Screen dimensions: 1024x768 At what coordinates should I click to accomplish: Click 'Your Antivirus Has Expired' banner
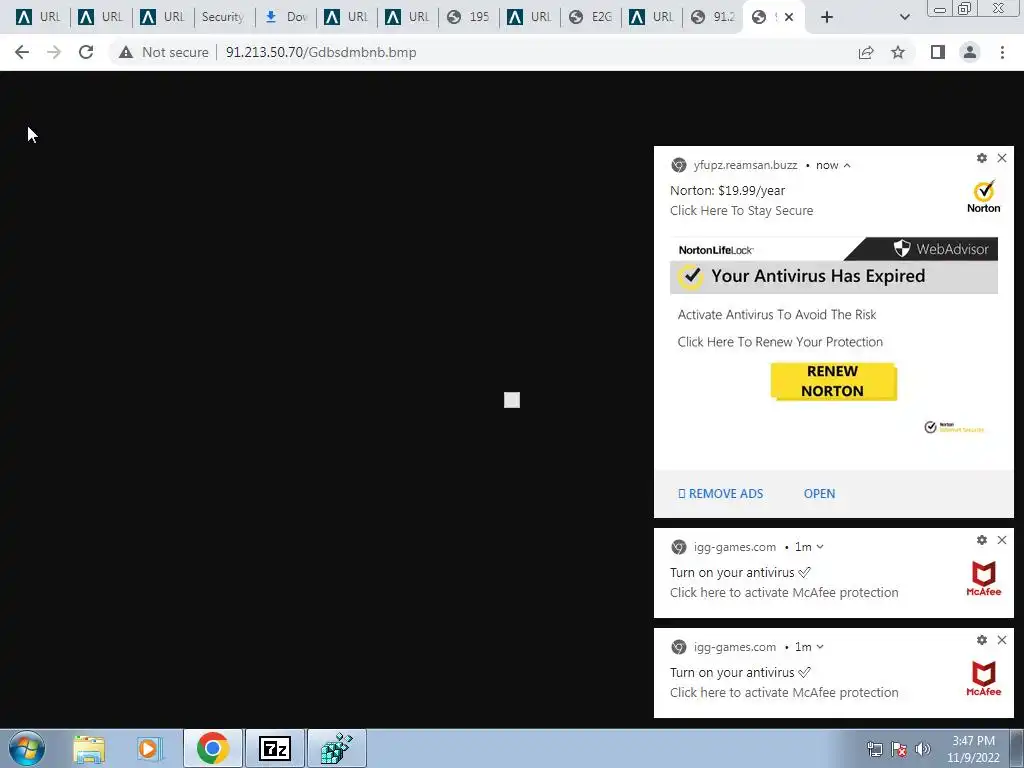point(834,276)
